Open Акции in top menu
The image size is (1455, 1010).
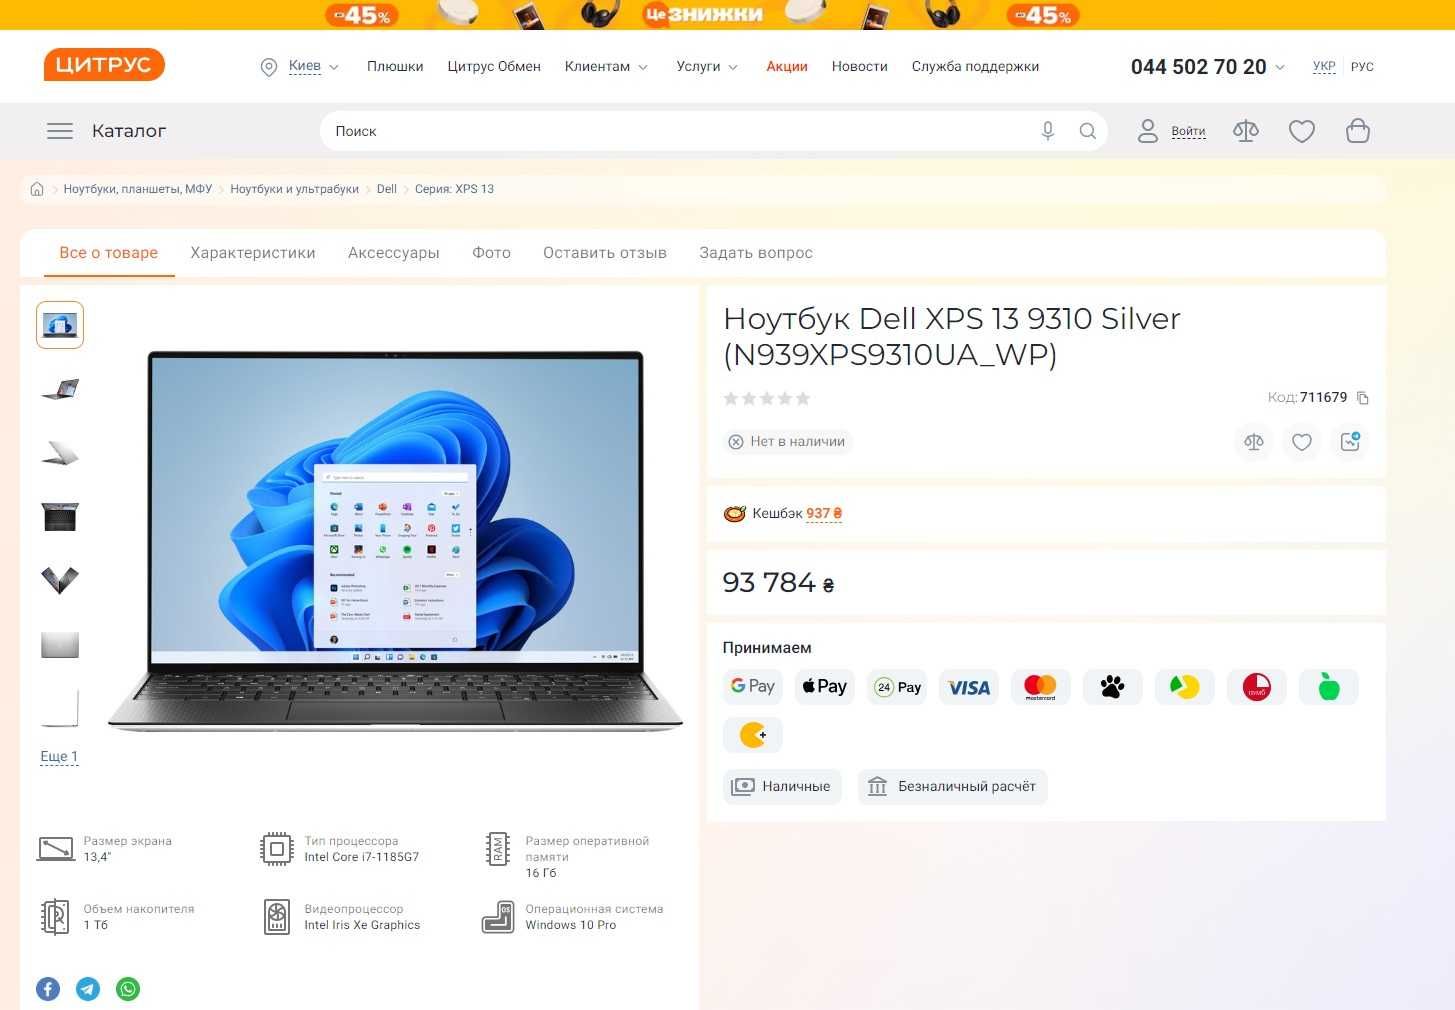click(x=787, y=66)
